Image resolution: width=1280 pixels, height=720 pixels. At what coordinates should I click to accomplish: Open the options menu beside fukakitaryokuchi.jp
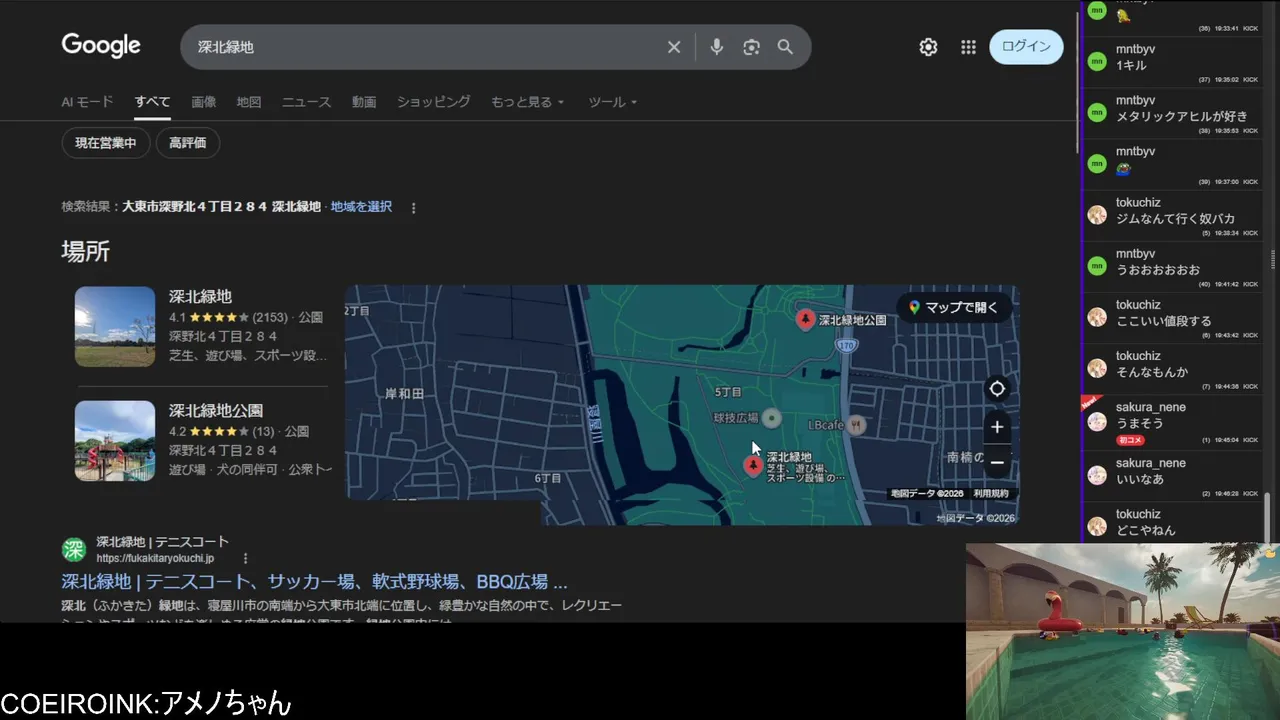245,559
